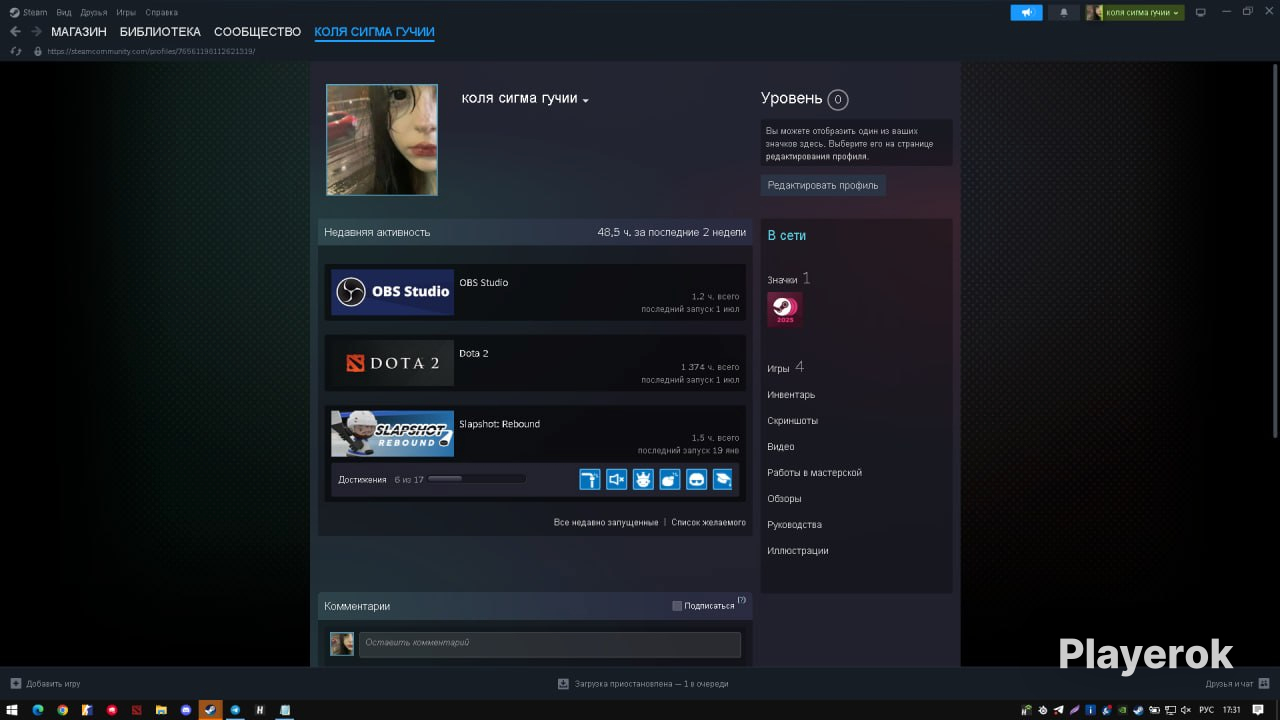The width and height of the screenshot is (1280, 720).
Task: Open the Обзоры link
Action: coord(784,499)
